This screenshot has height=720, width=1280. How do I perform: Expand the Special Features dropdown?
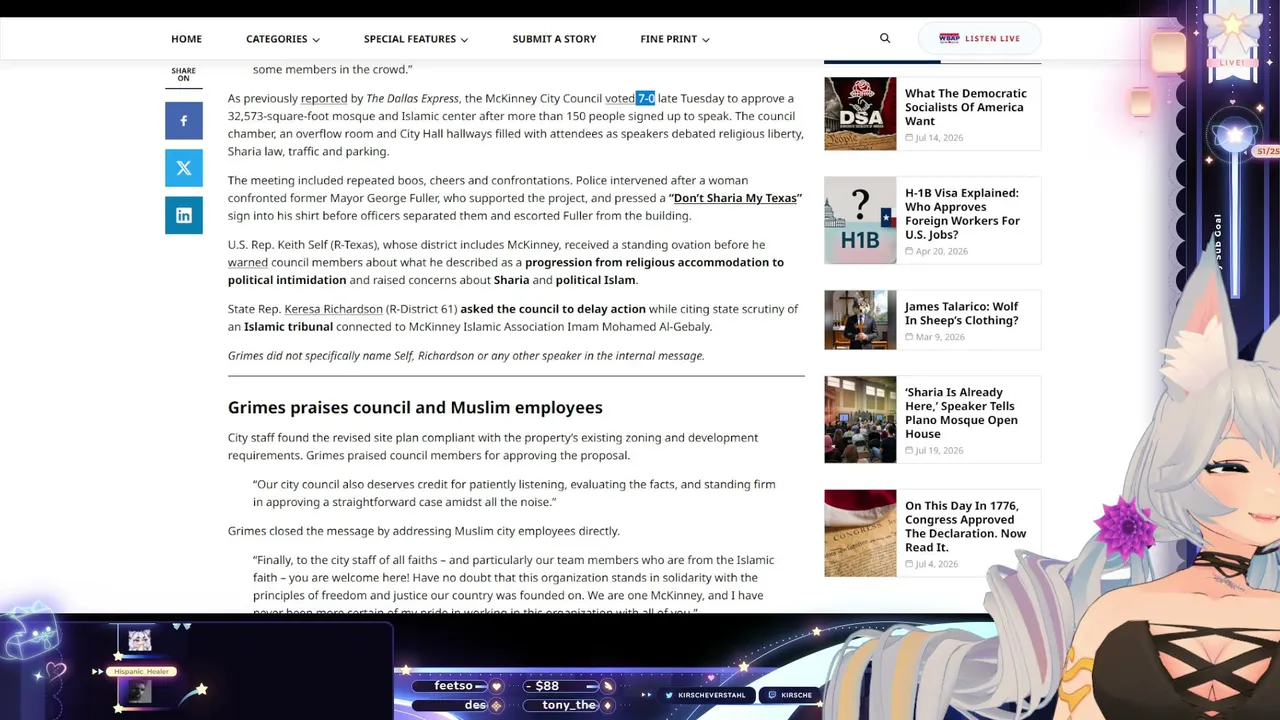click(416, 39)
